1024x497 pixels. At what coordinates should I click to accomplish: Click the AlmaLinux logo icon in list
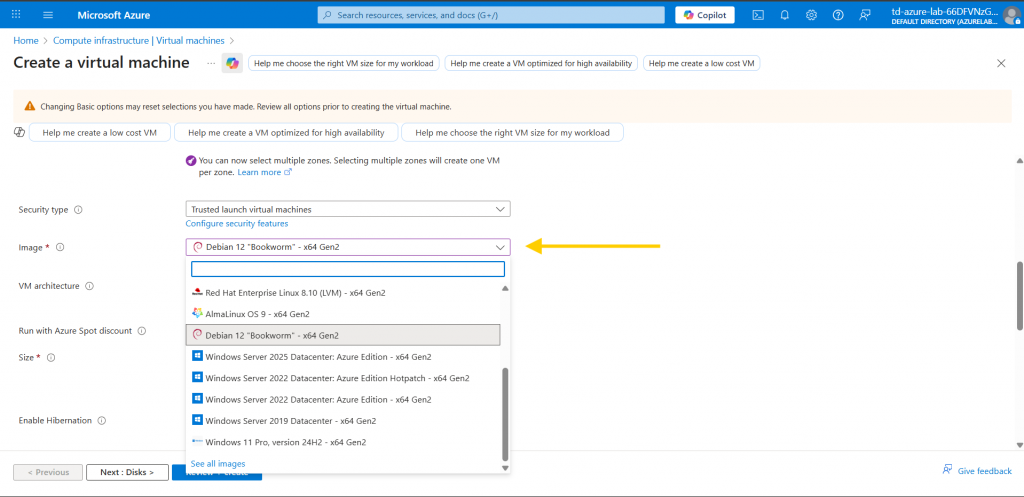click(x=197, y=313)
